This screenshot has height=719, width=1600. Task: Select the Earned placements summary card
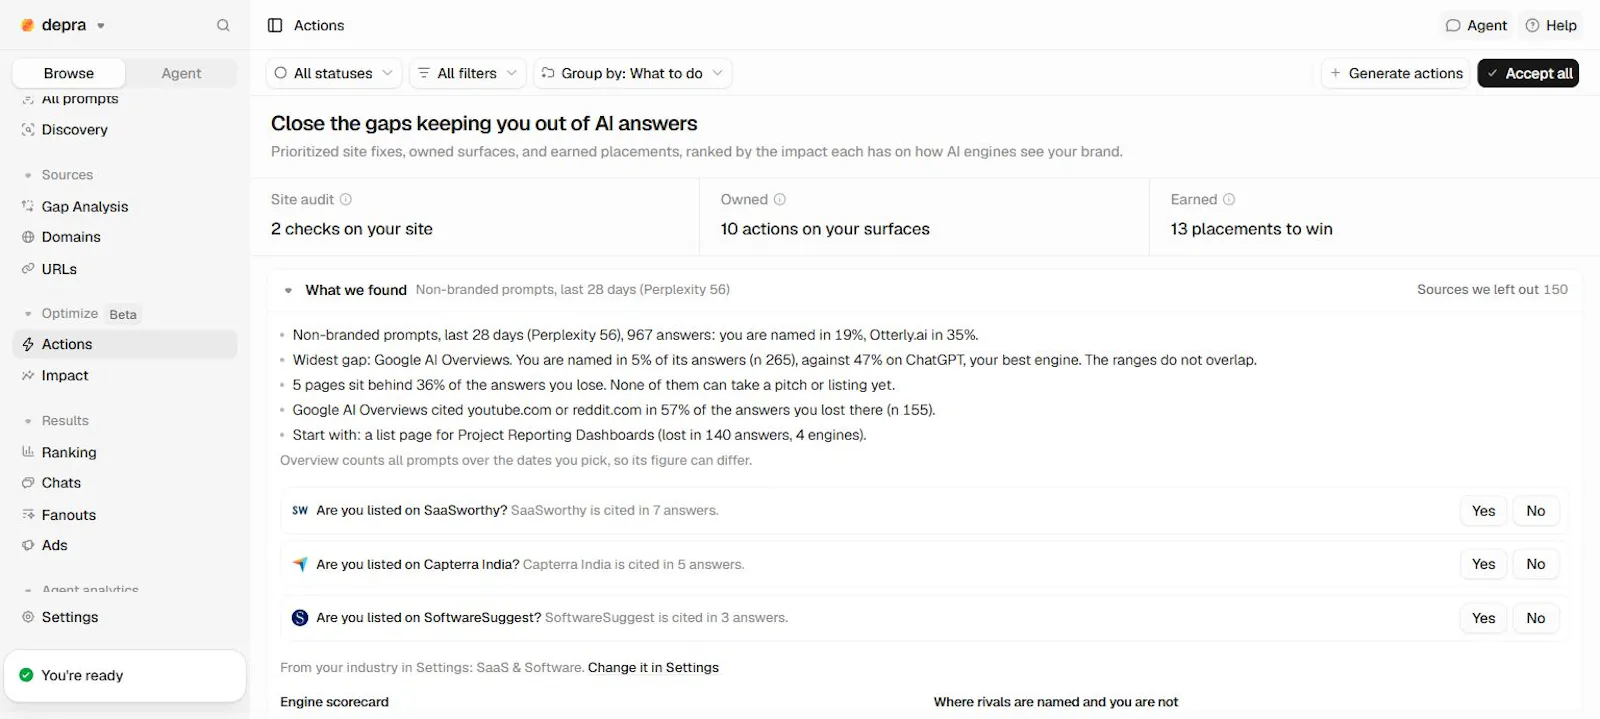point(1375,215)
